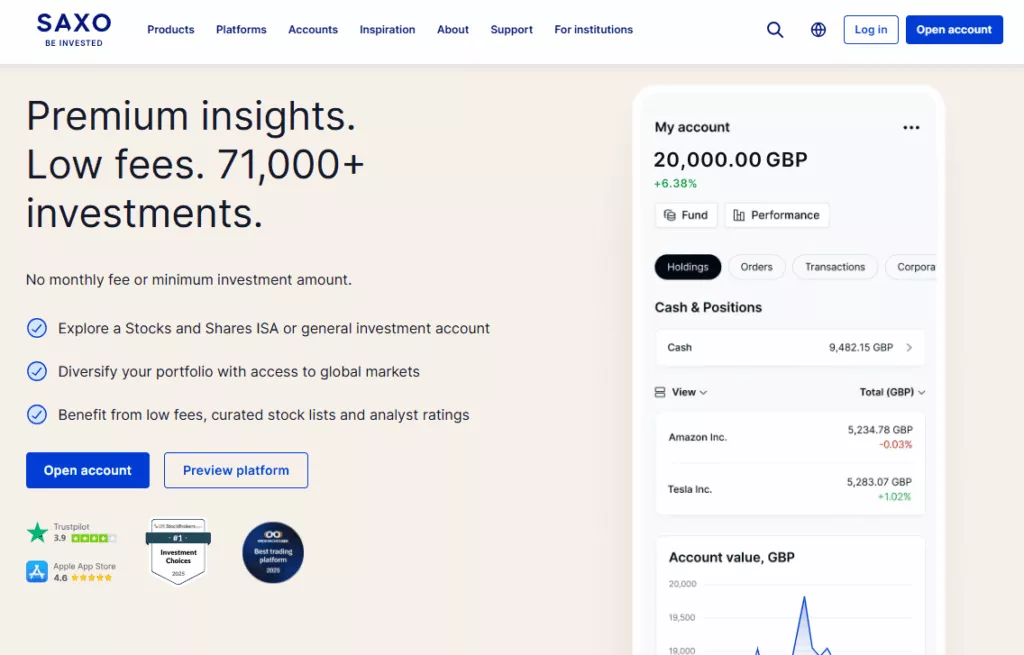Click the Account value chart peak
Screen dimensions: 1024x655
coord(804,597)
